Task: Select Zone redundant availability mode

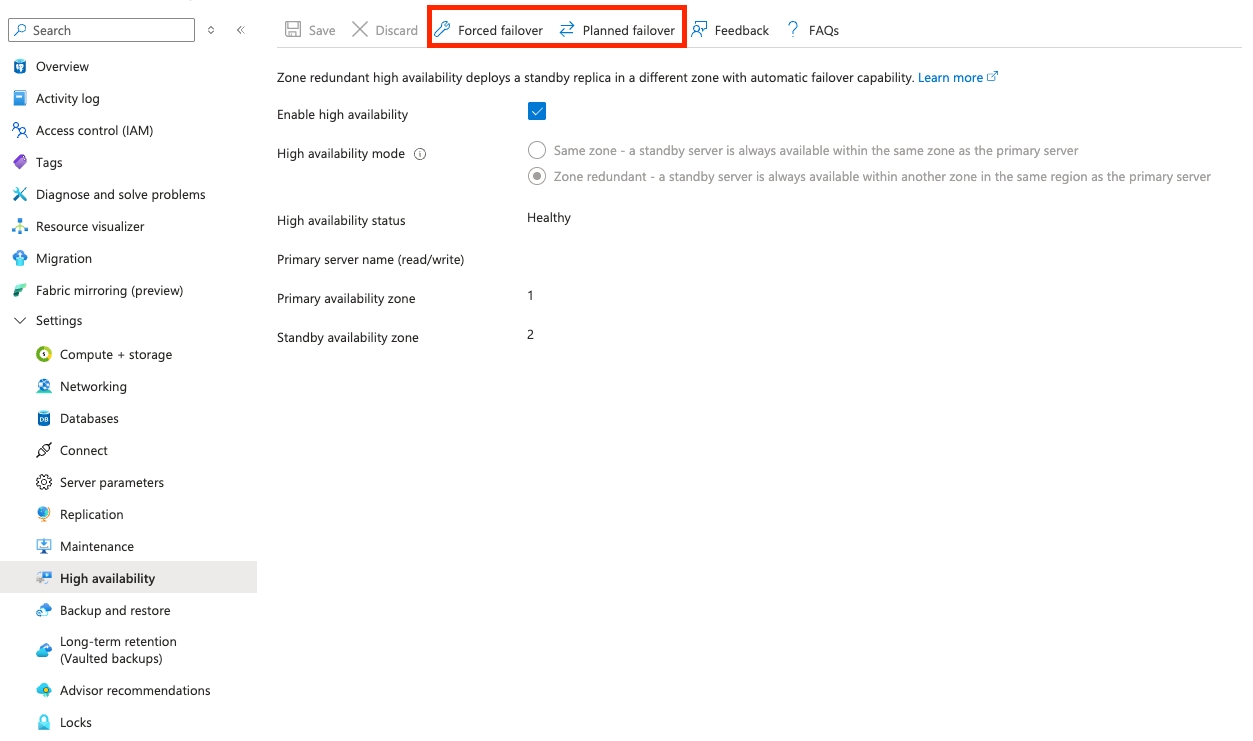Action: 536,176
